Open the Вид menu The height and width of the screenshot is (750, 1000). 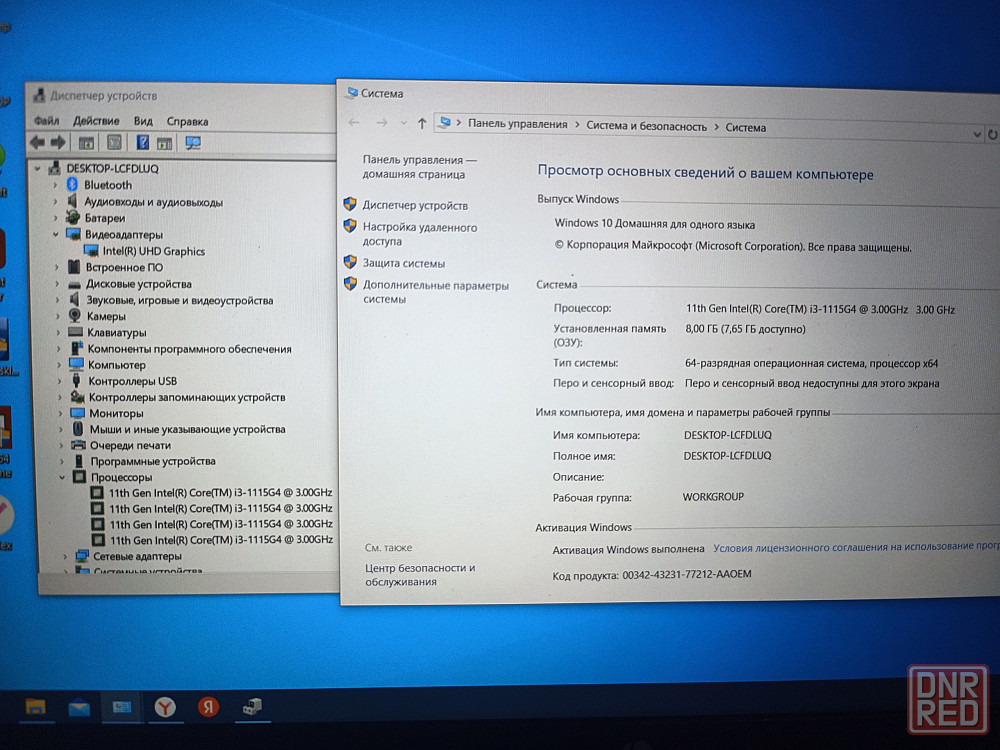click(x=143, y=121)
